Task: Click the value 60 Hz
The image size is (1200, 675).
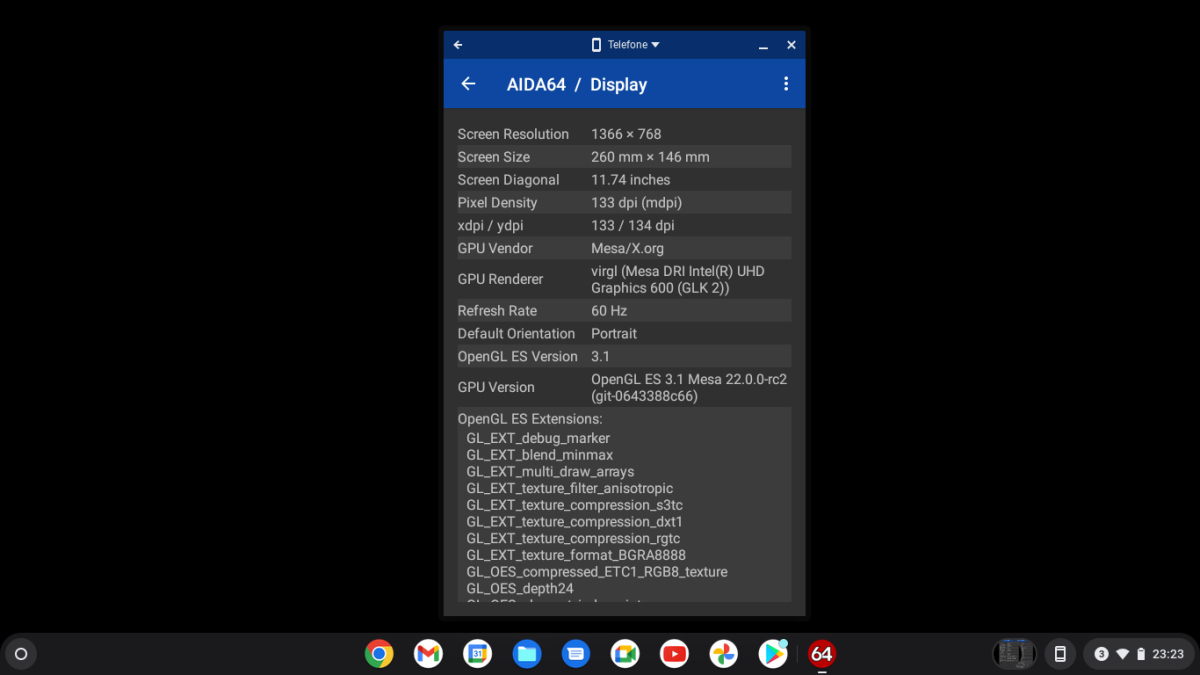Action: pyautogui.click(x=609, y=311)
